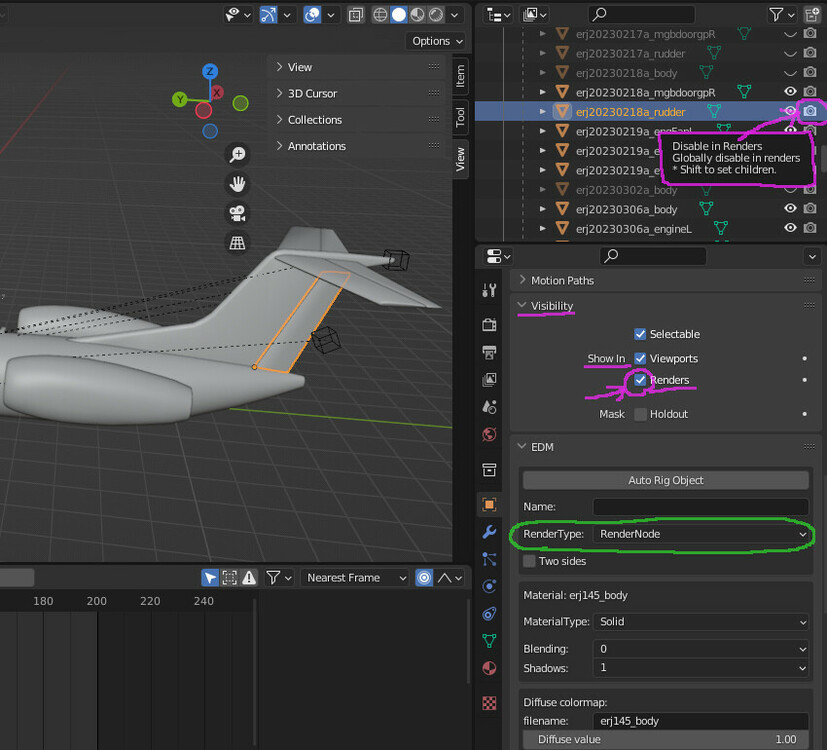Screen dimensions: 827x750
Task: Open the Modifiers wrench properties tab
Action: pos(489,531)
